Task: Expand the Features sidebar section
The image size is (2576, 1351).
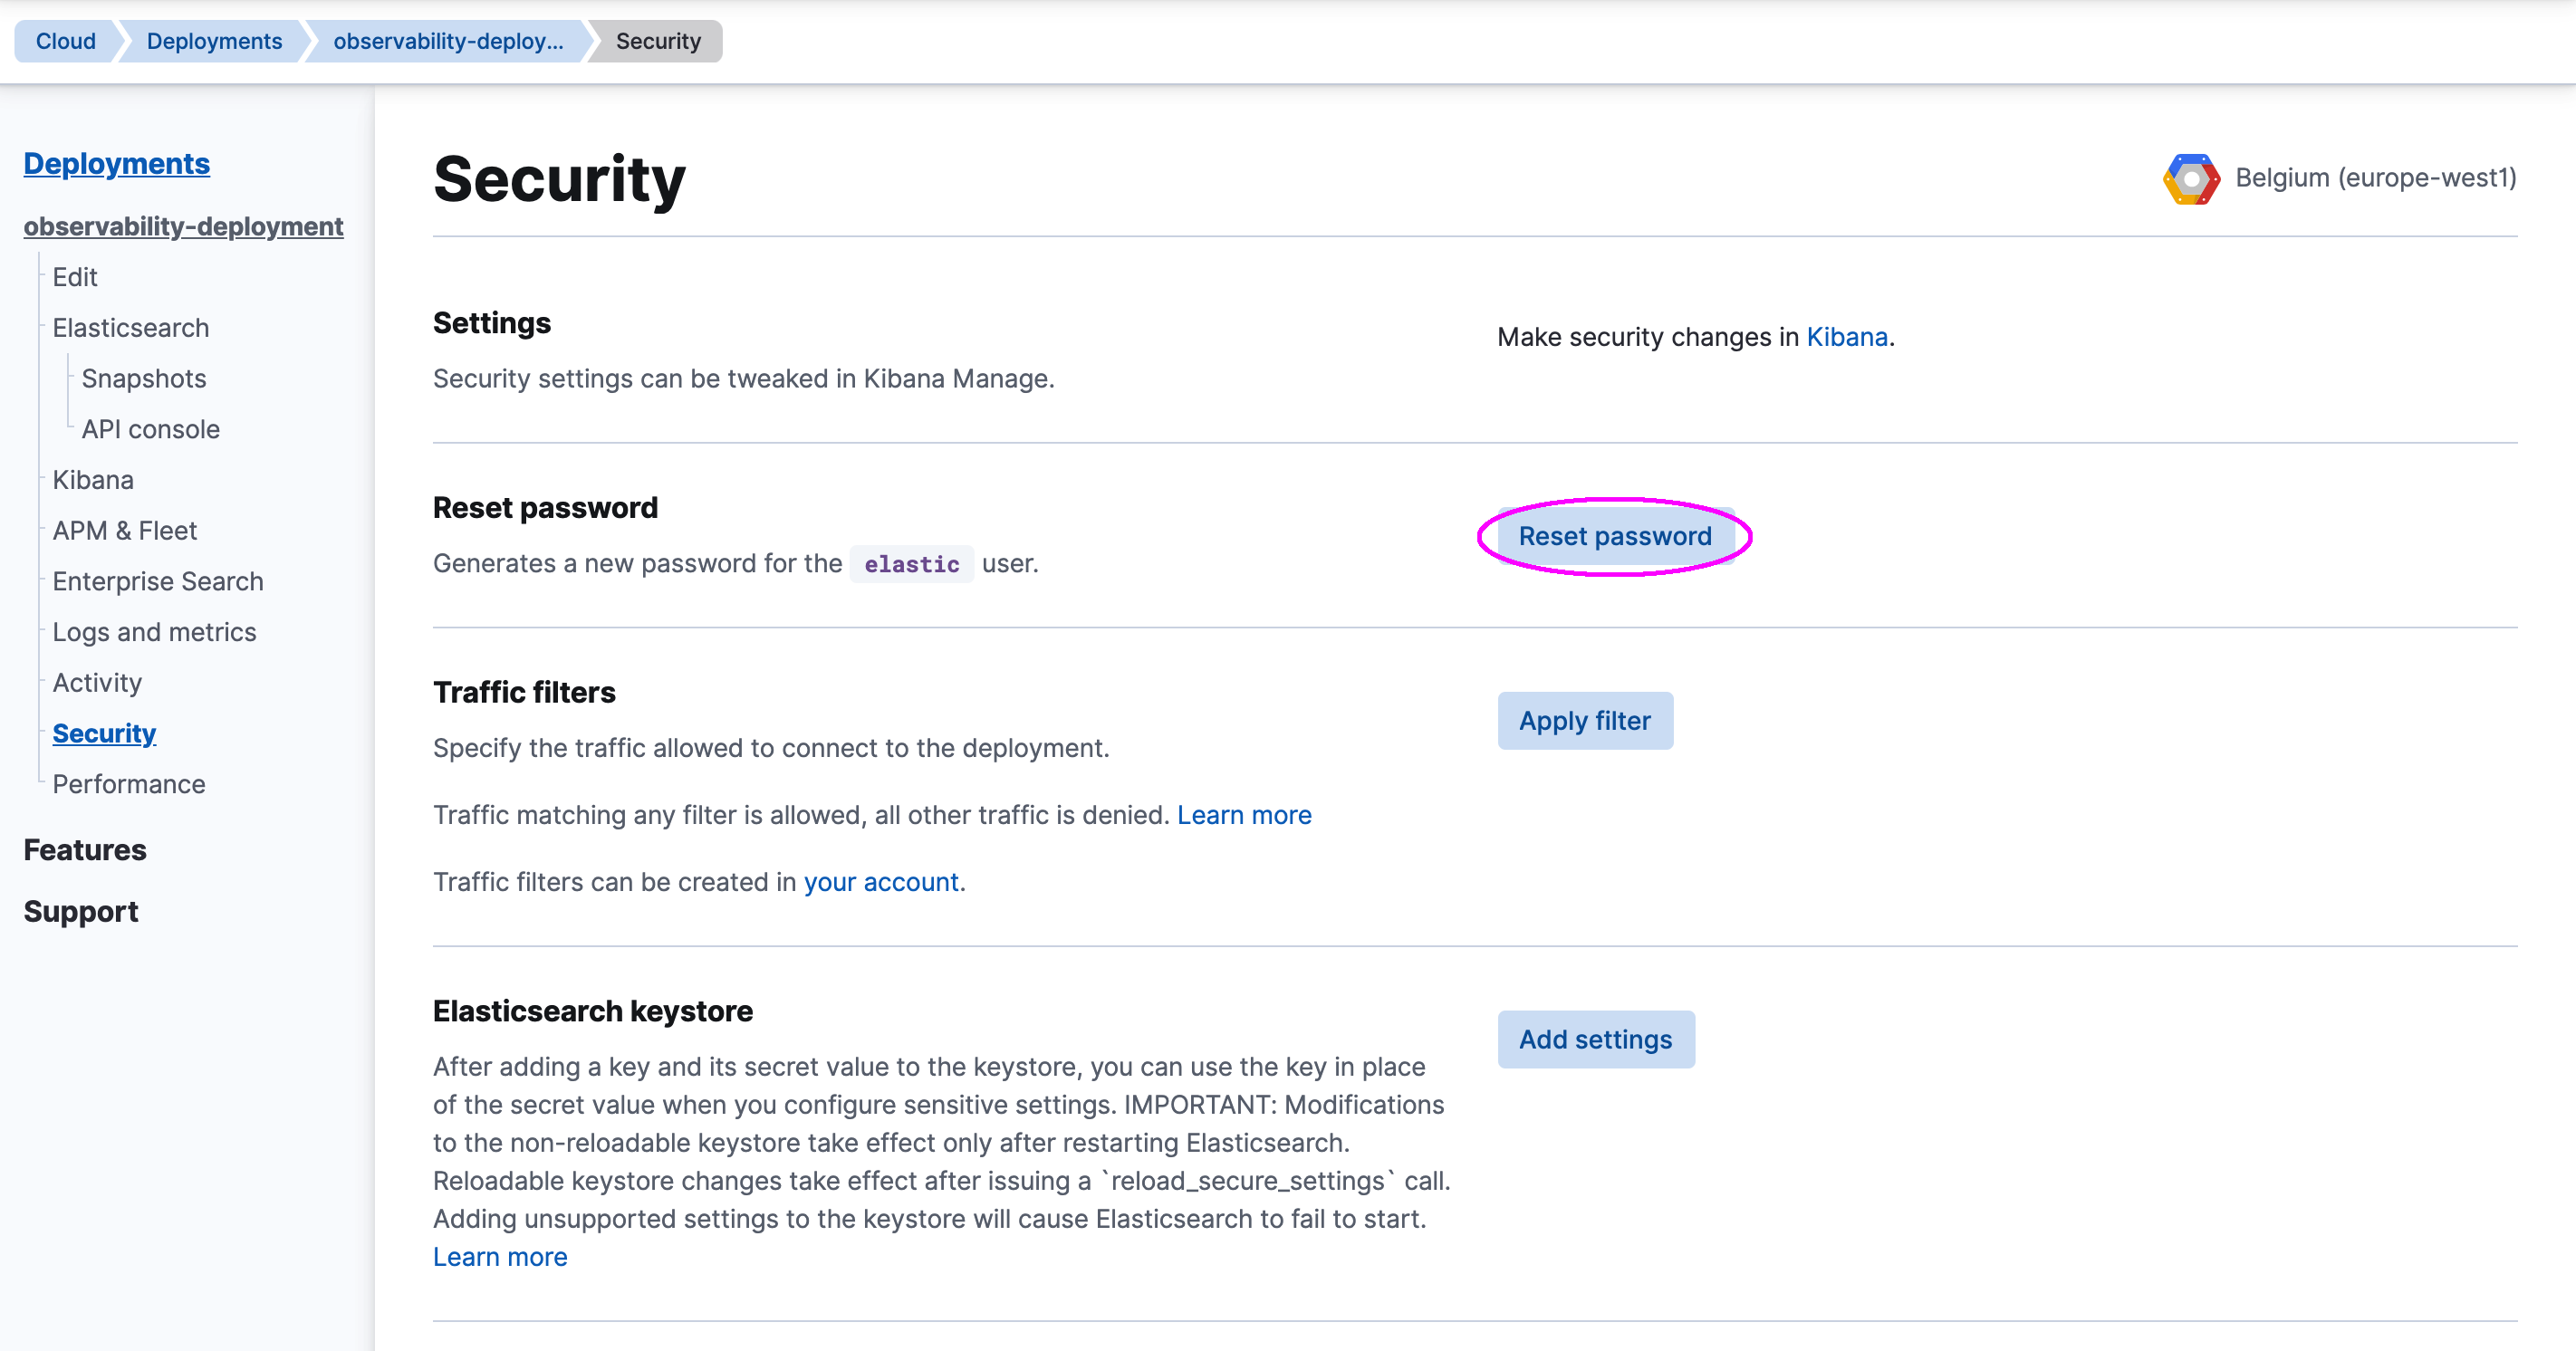Action: coord(85,850)
